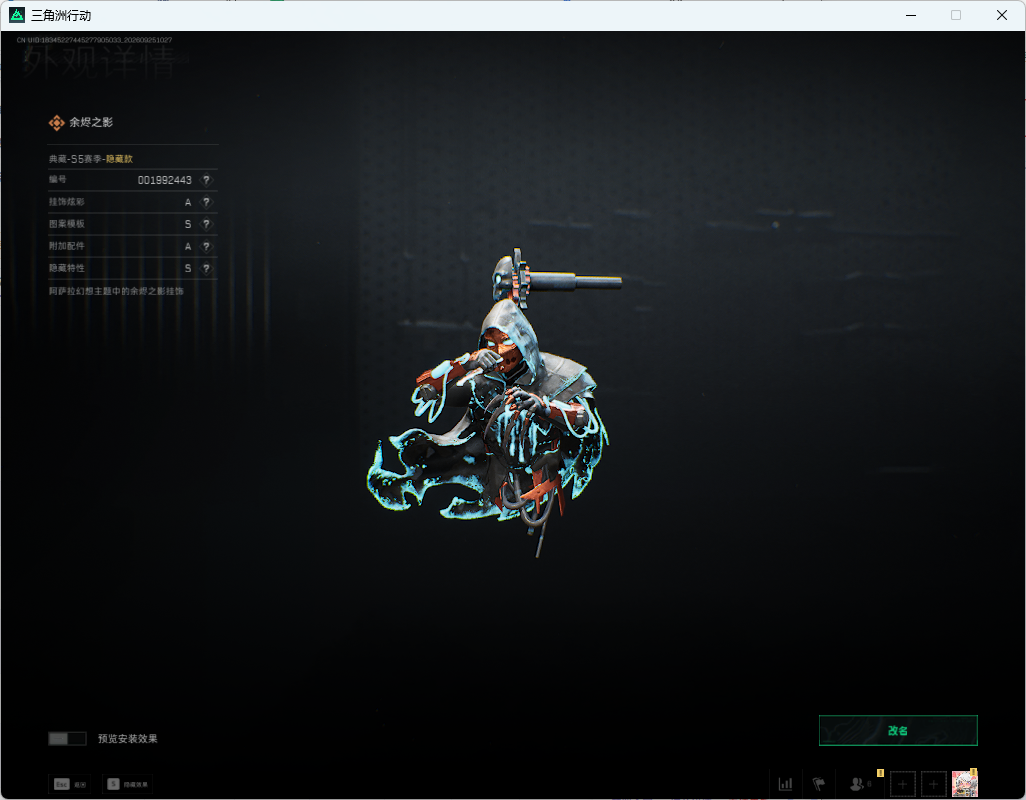Image resolution: width=1026 pixels, height=800 pixels.
Task: Open the statistics bar chart icon
Action: [785, 784]
